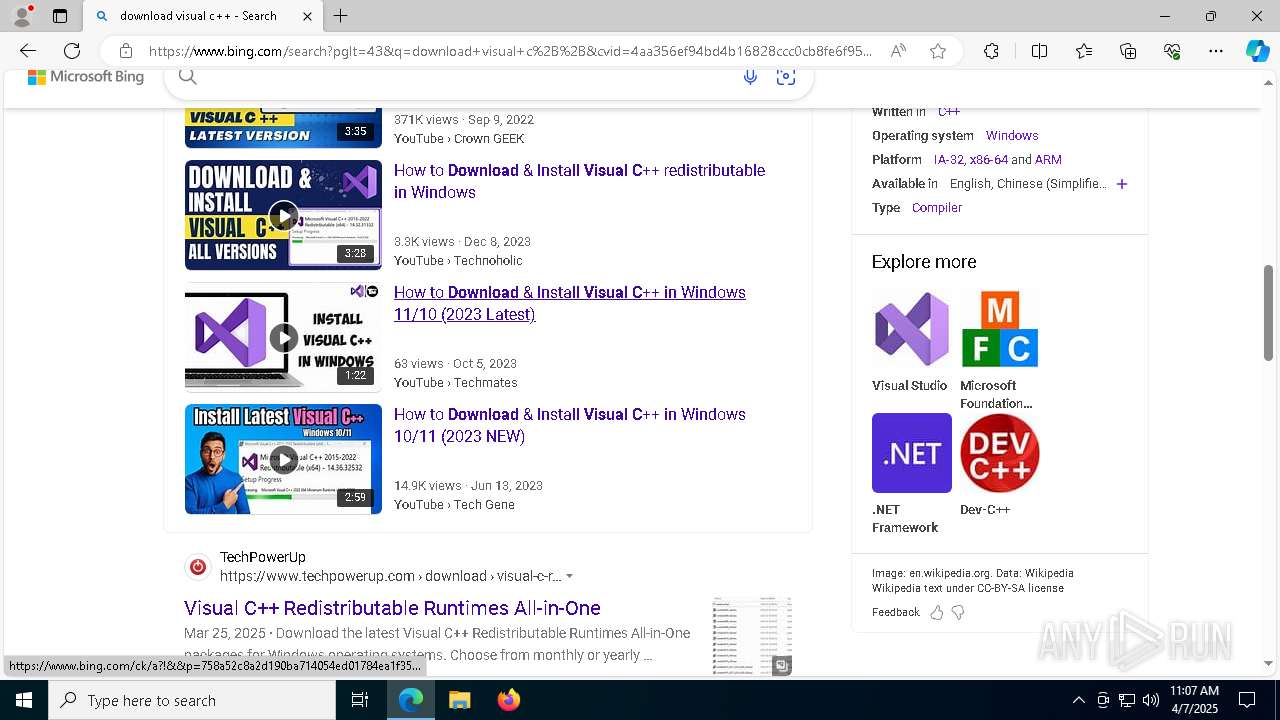Show hidden tray icons chevron
Screen dimensions: 1280x720
point(1078,700)
